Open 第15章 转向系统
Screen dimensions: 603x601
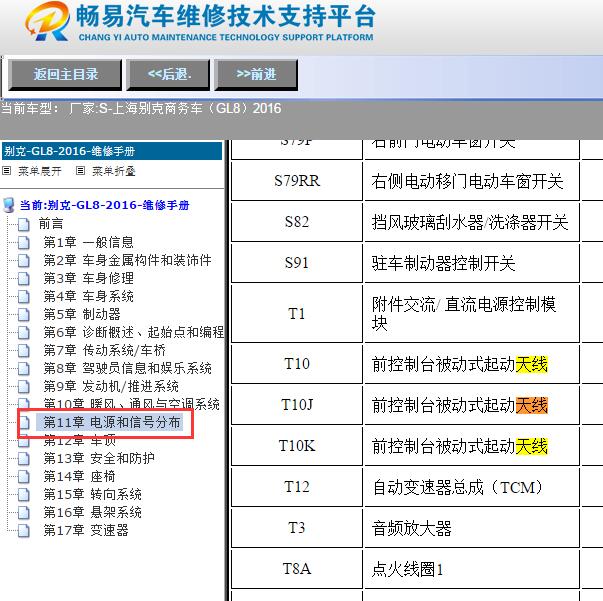tap(92, 494)
